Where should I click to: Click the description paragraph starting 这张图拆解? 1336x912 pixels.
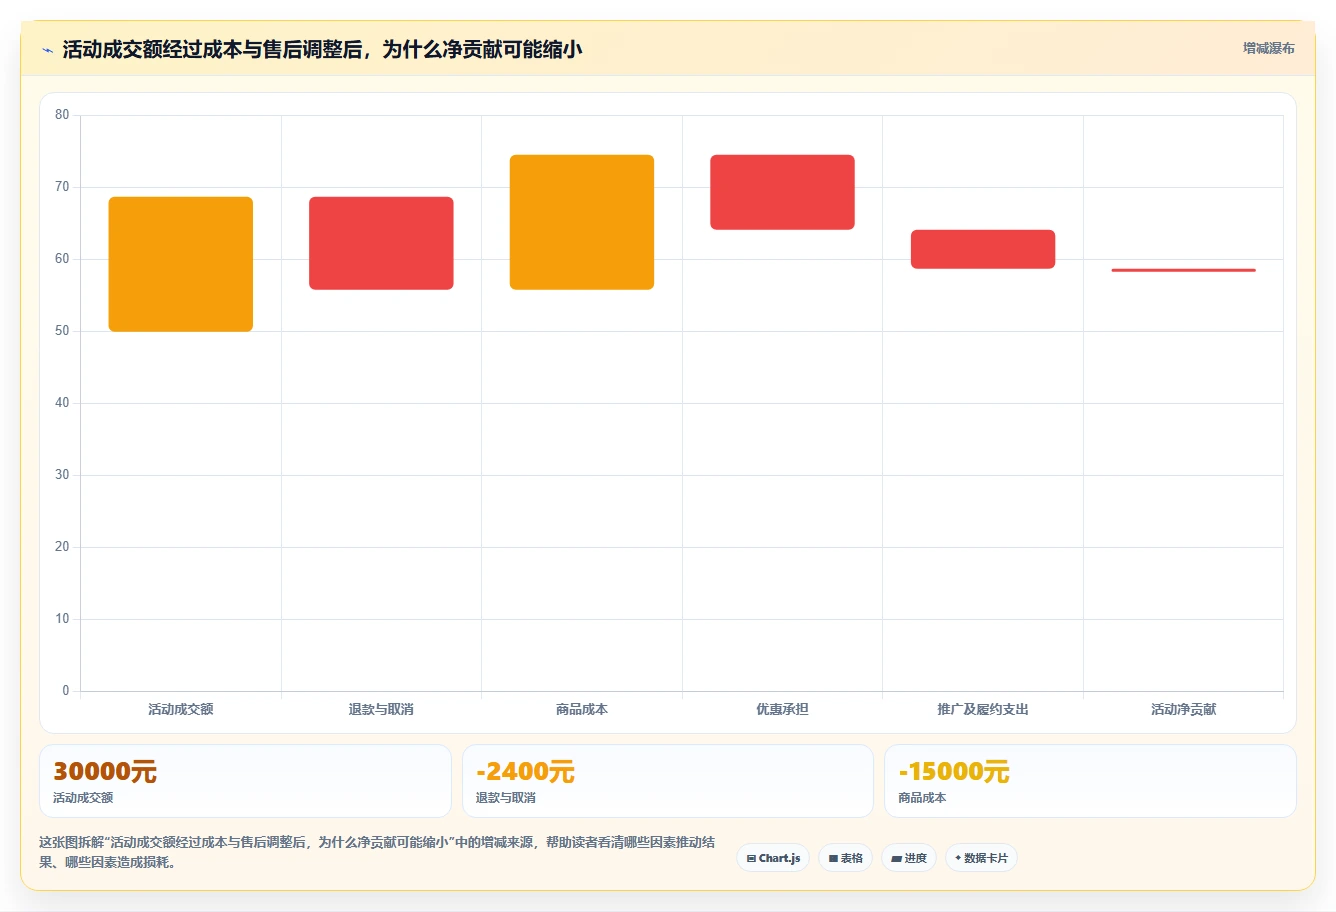pos(377,852)
